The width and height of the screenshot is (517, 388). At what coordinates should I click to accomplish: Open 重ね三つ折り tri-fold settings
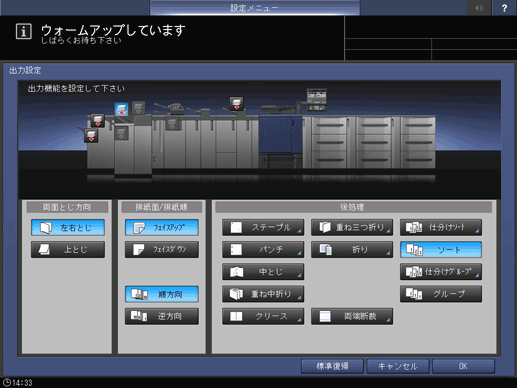coord(352,228)
